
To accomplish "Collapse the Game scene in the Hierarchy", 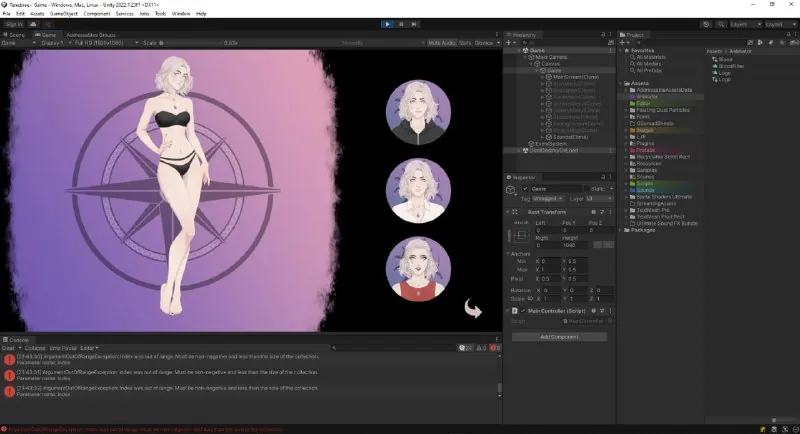I will pos(520,50).
